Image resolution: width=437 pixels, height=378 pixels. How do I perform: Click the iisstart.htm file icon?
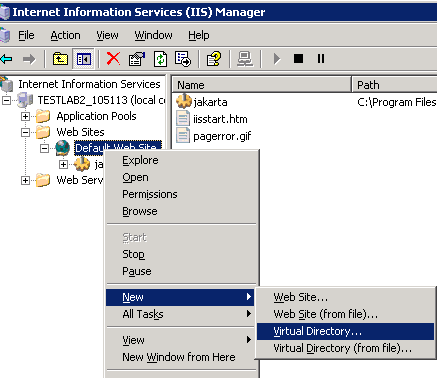point(183,119)
